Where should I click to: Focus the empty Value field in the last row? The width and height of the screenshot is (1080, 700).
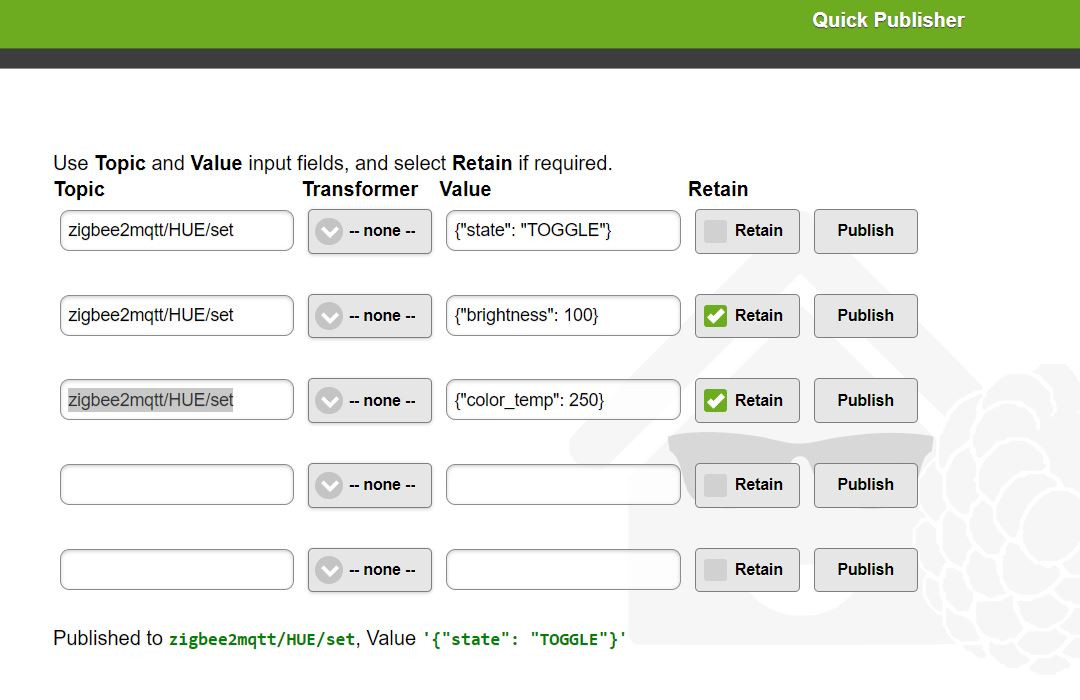(x=563, y=570)
